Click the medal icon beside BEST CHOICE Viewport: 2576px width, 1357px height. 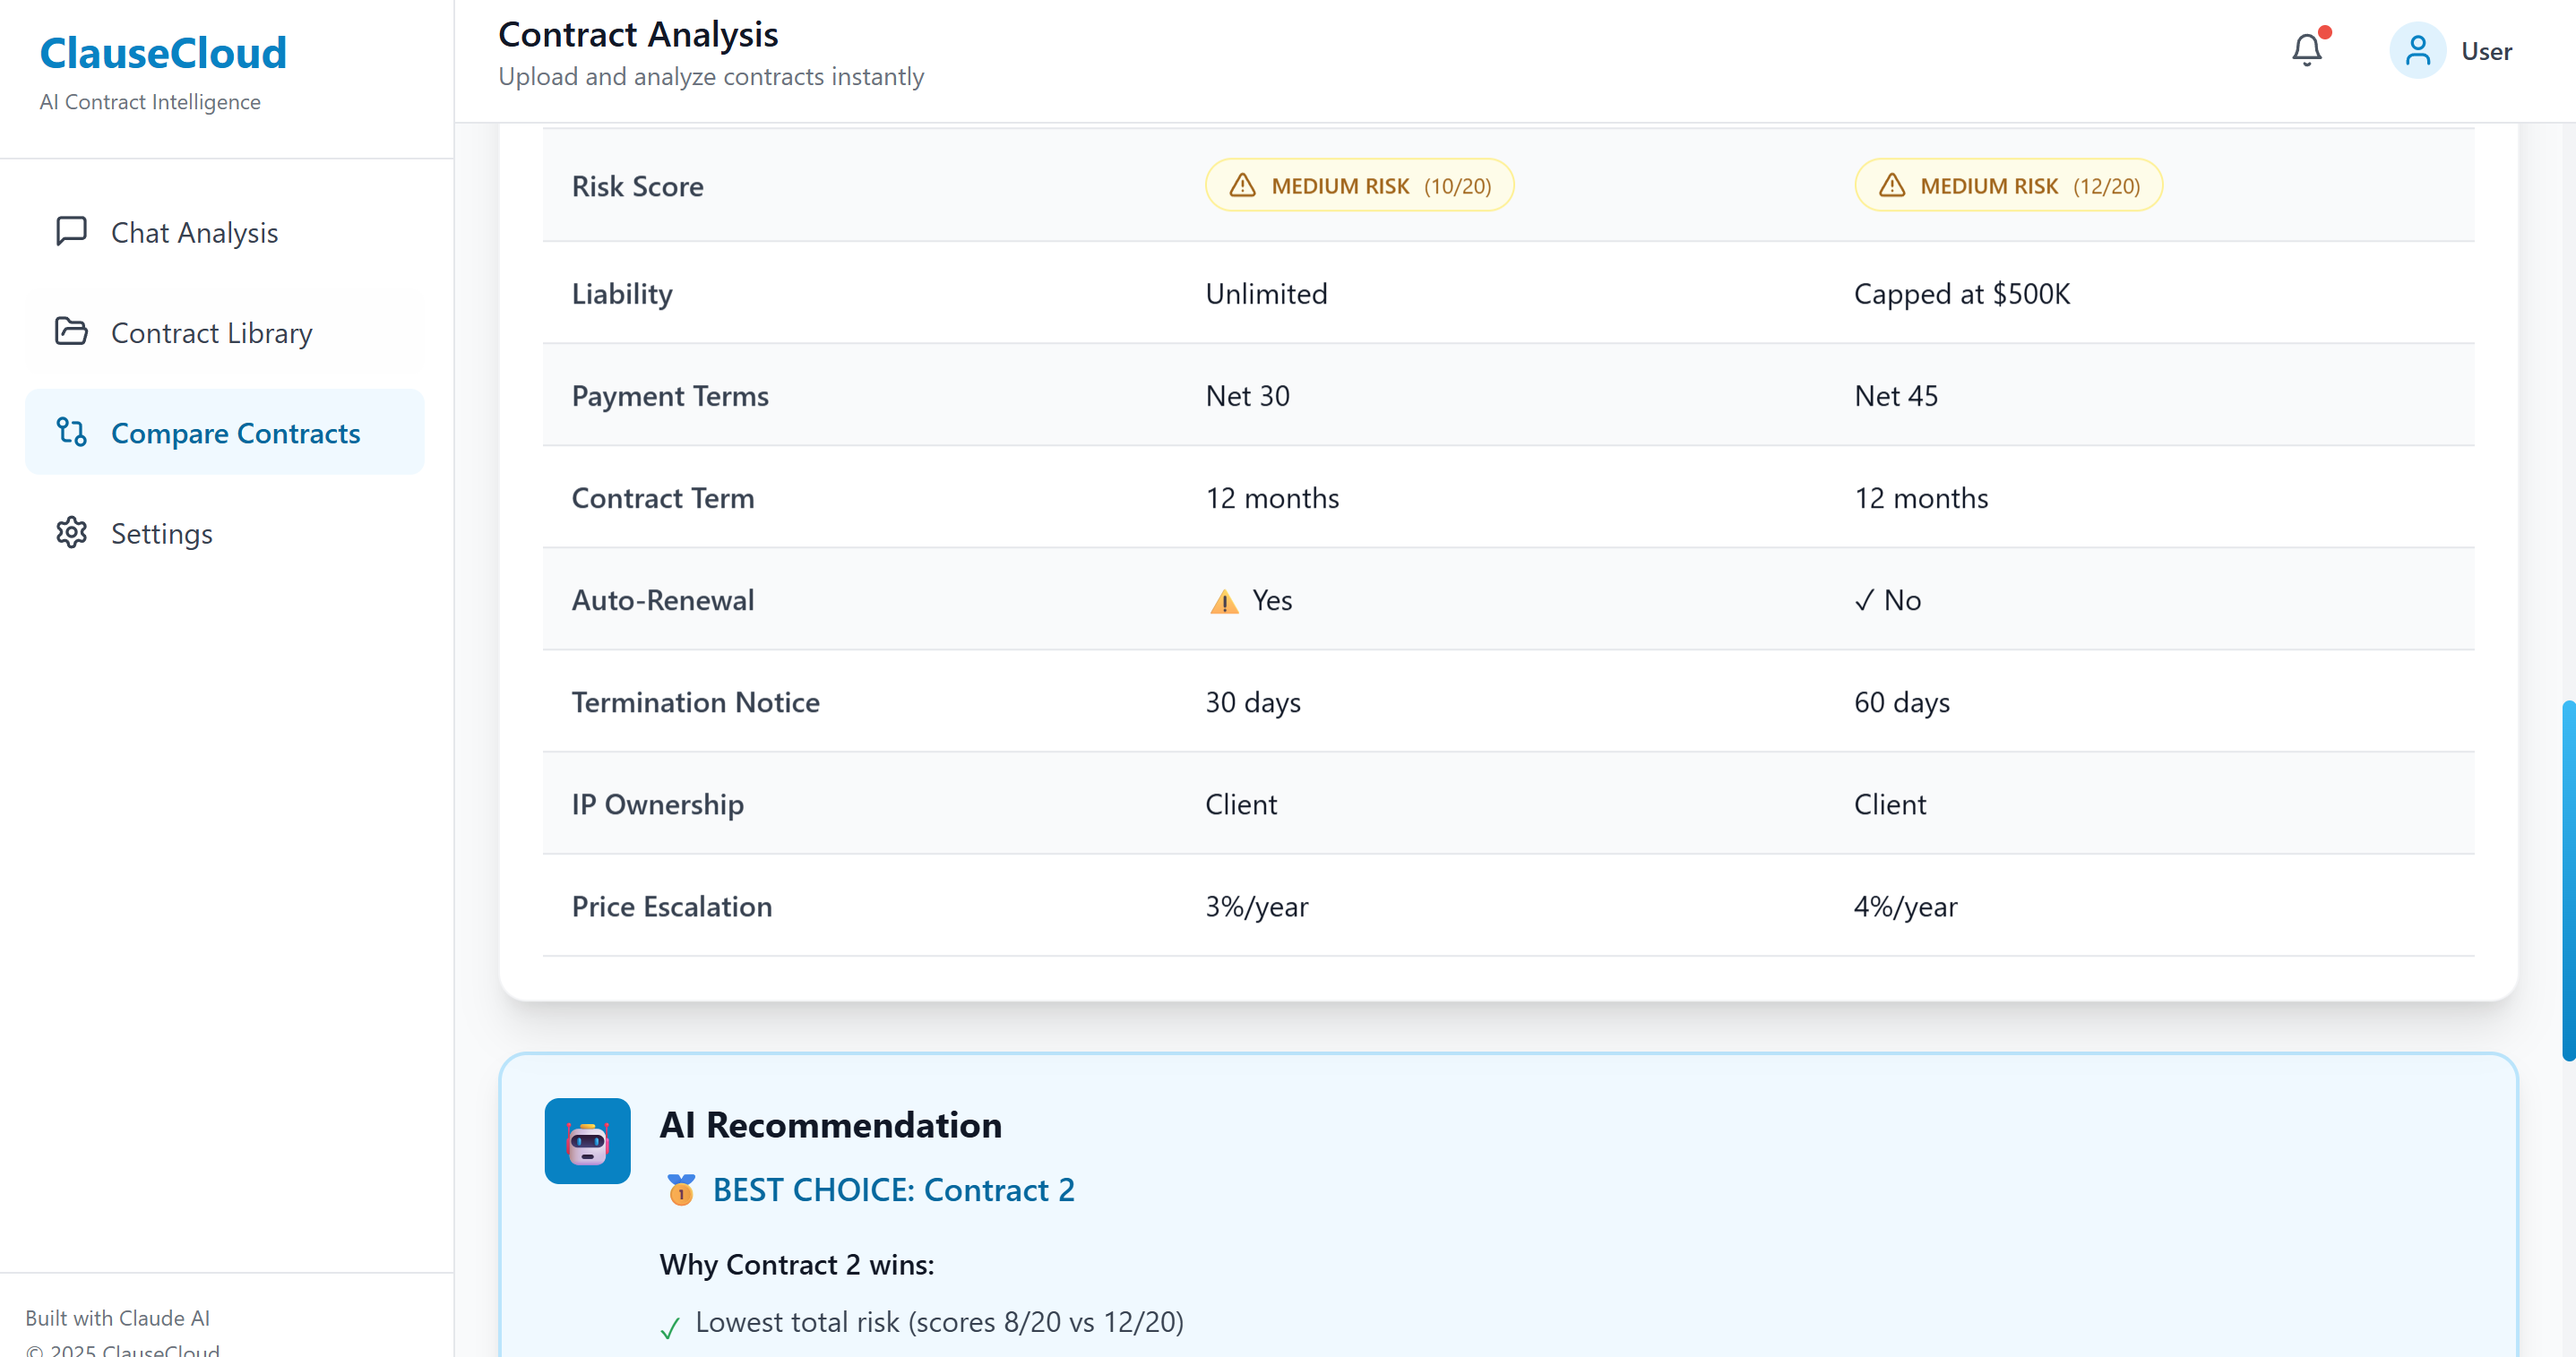(x=681, y=1190)
